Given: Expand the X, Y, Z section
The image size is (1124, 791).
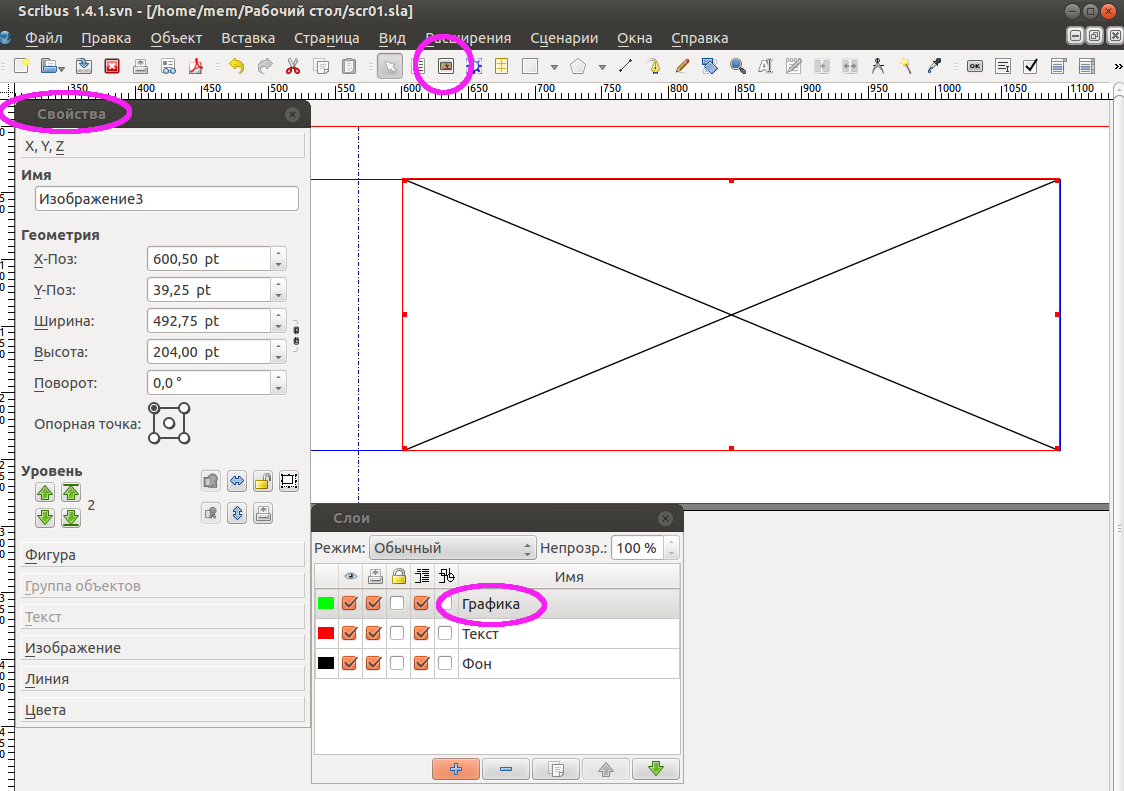Looking at the screenshot, I should pos(163,146).
